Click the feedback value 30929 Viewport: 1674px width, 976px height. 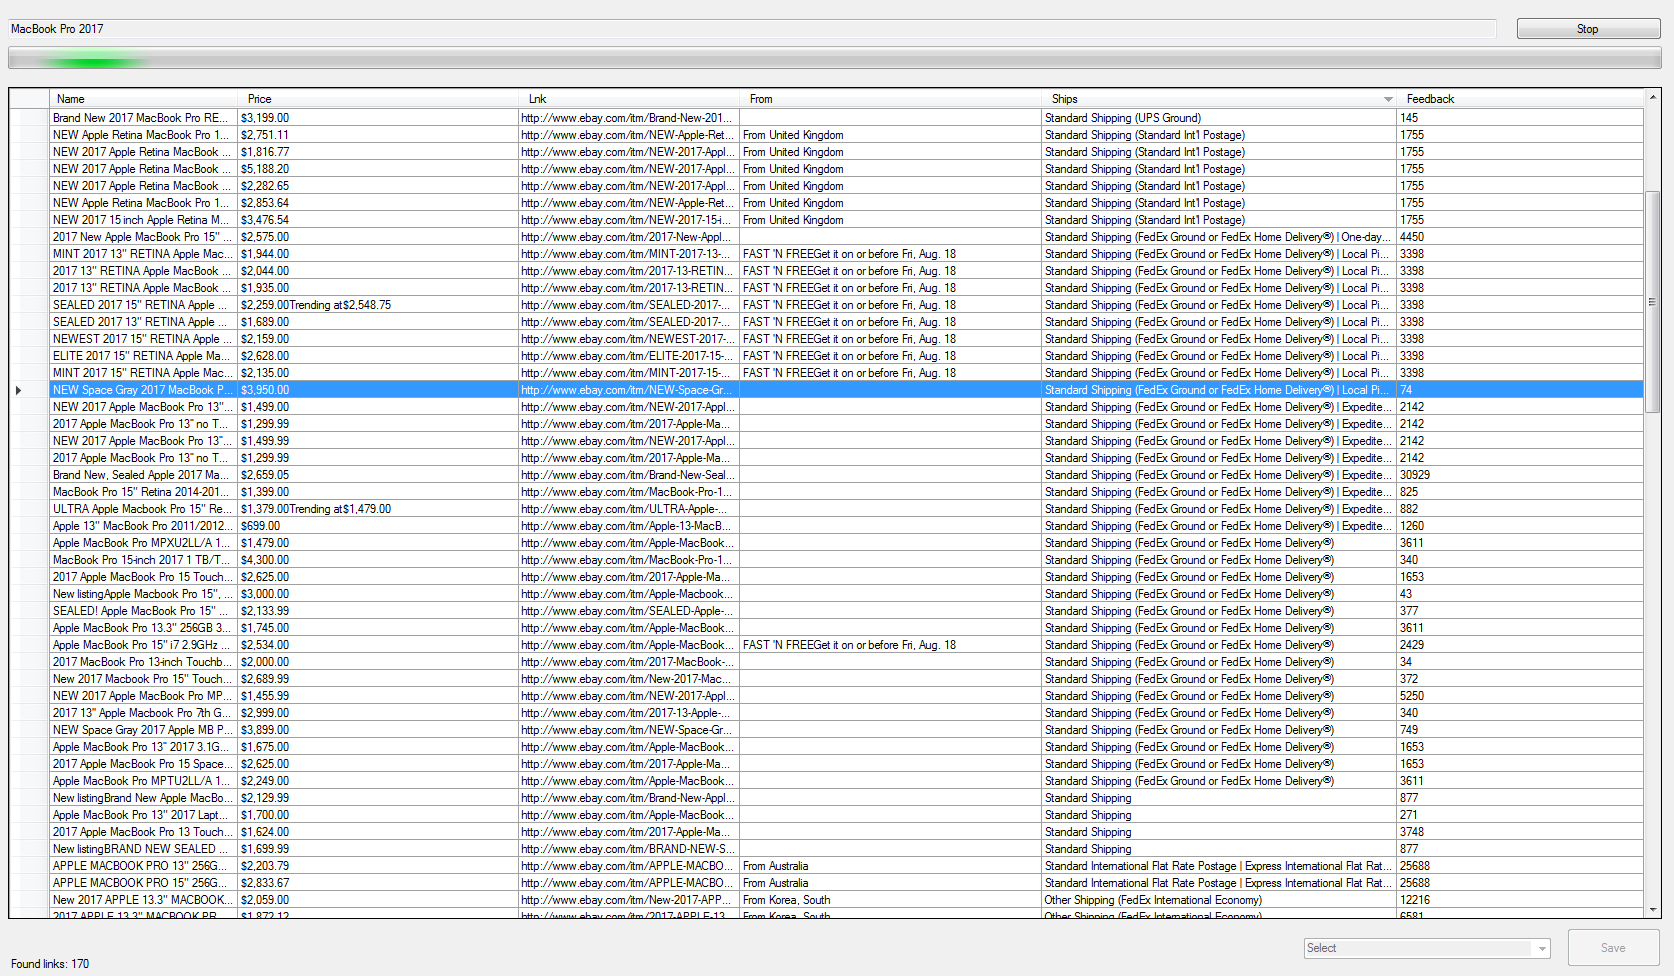[x=1520, y=475]
